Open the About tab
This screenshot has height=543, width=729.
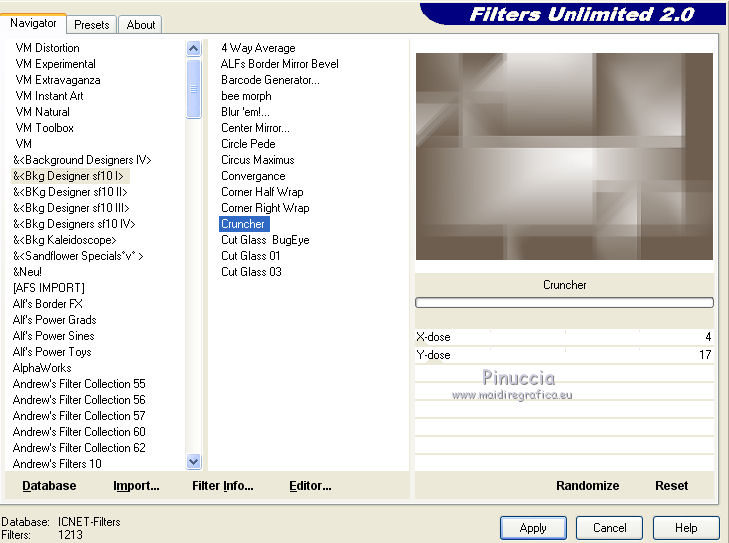click(x=140, y=25)
